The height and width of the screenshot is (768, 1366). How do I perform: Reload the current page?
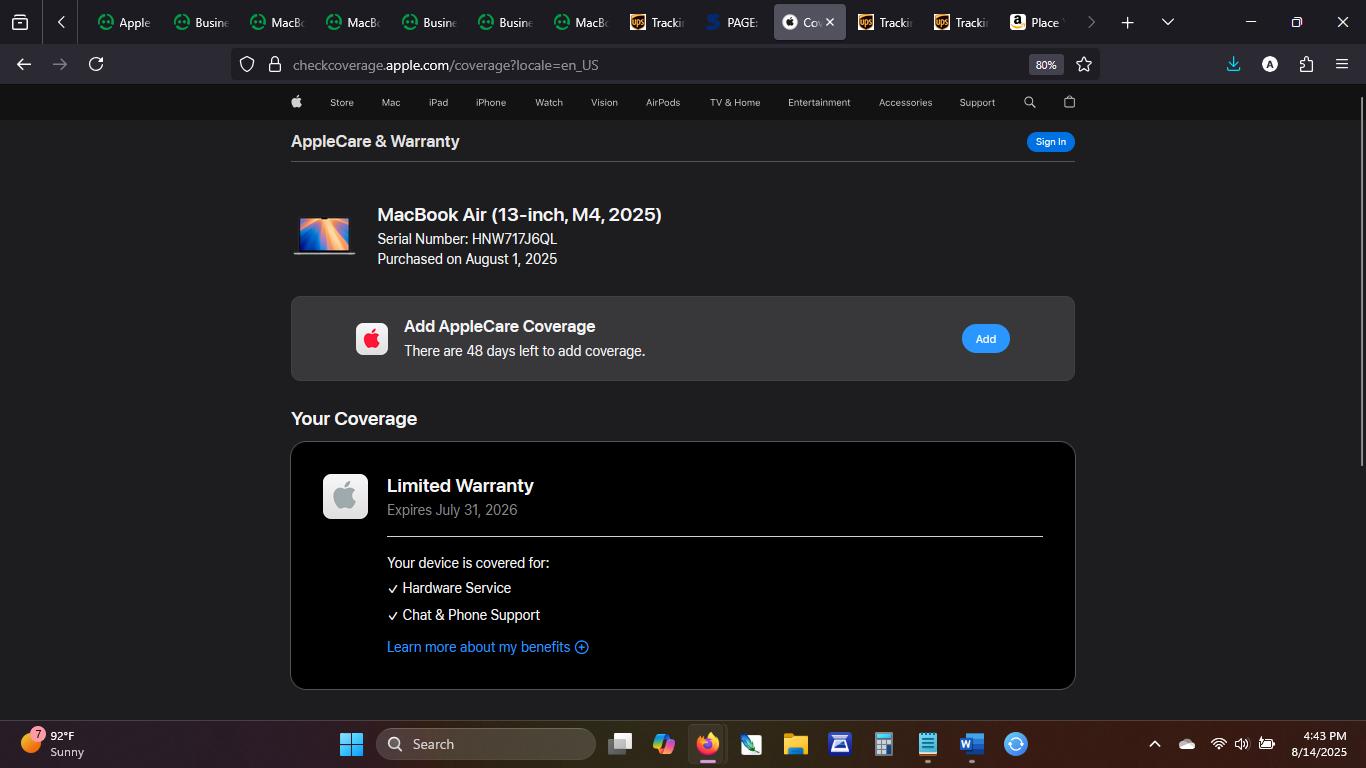96,64
